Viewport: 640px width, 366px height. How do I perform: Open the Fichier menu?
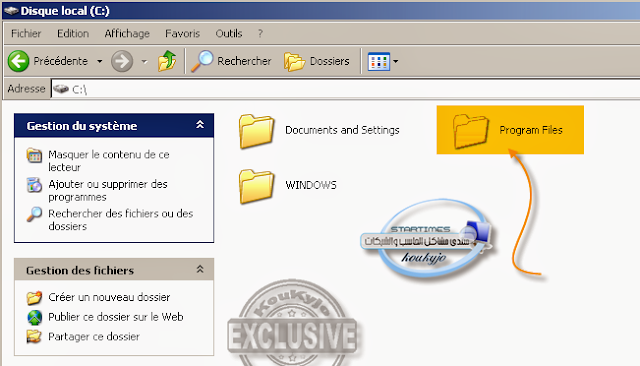26,33
